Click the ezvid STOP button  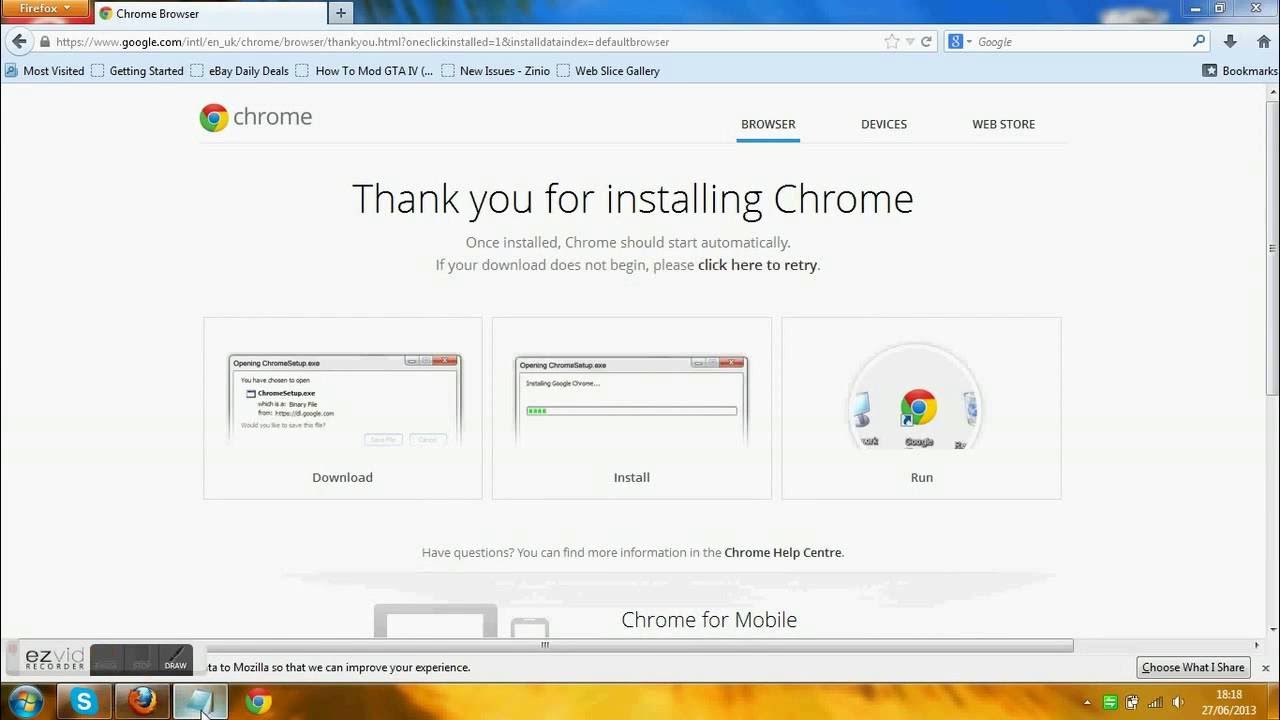click(141, 660)
